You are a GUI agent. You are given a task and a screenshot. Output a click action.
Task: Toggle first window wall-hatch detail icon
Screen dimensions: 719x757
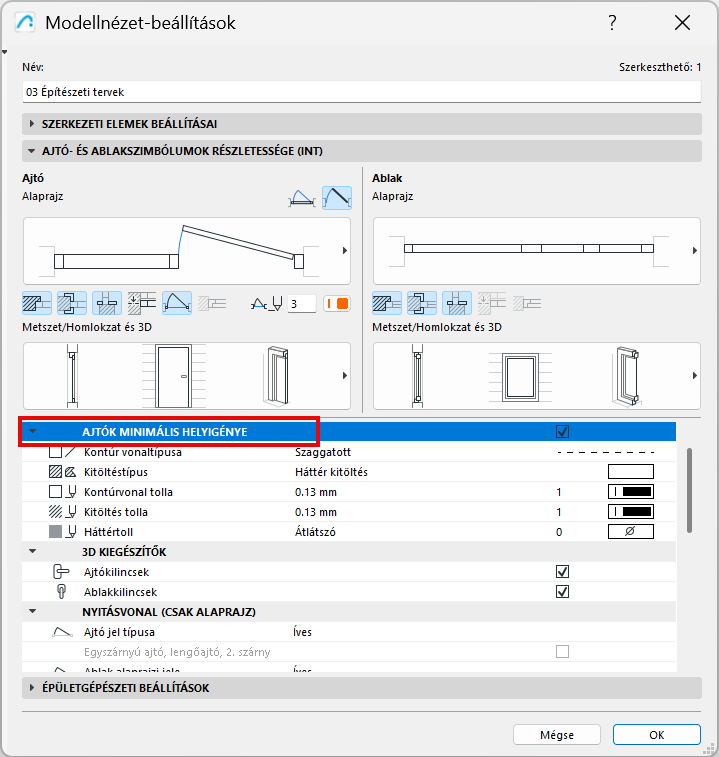387,303
